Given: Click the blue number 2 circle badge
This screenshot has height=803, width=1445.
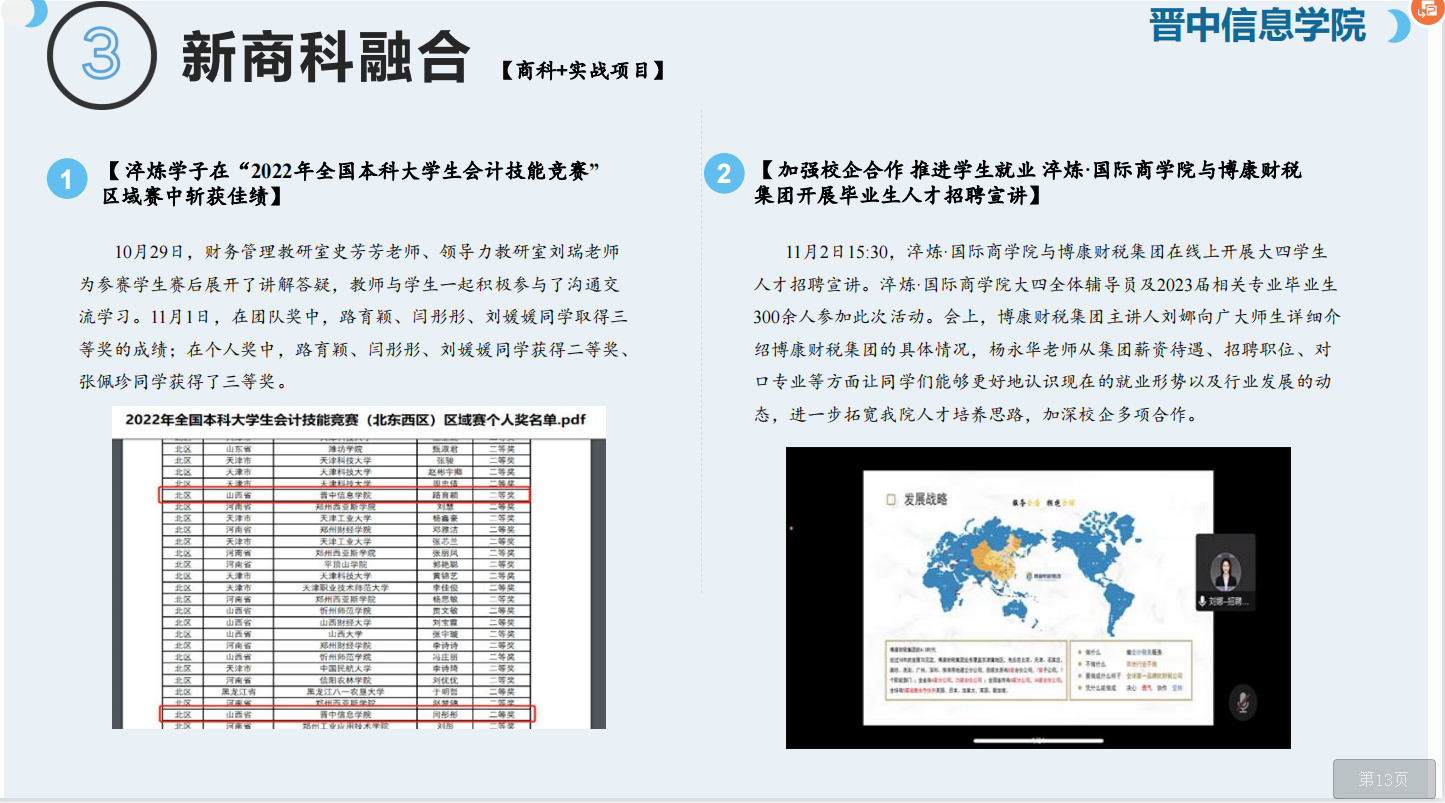Looking at the screenshot, I should (723, 175).
